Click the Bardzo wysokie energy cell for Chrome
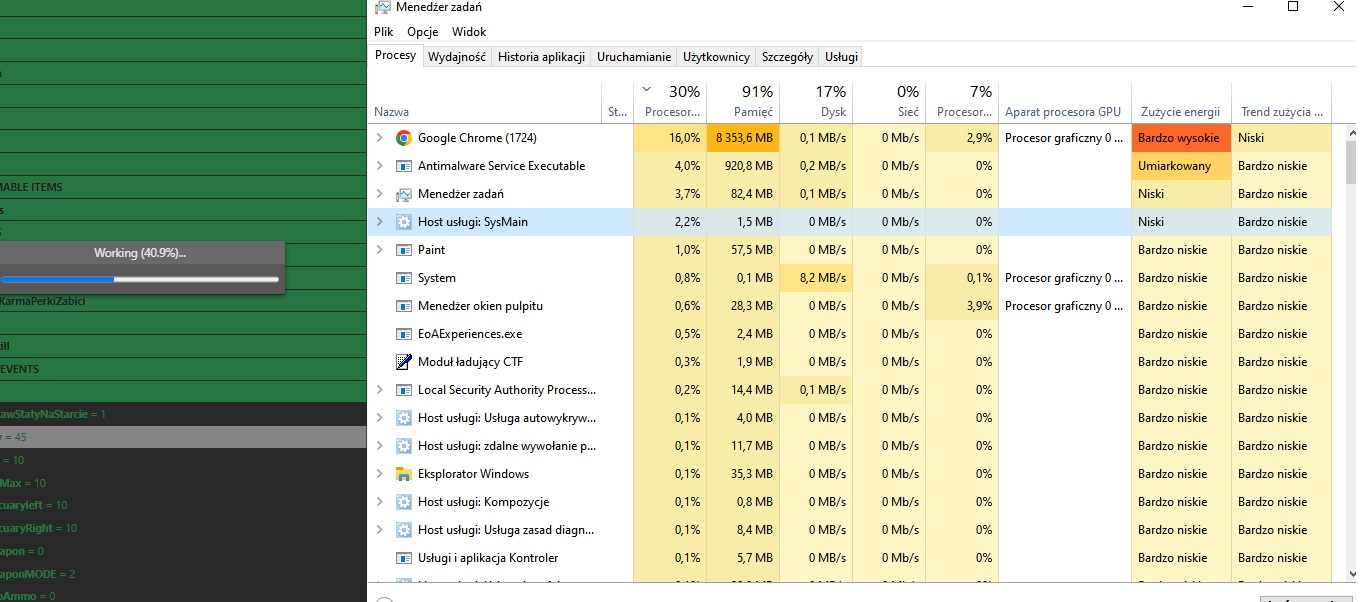Viewport: 1362px width, 602px height. (x=1182, y=138)
